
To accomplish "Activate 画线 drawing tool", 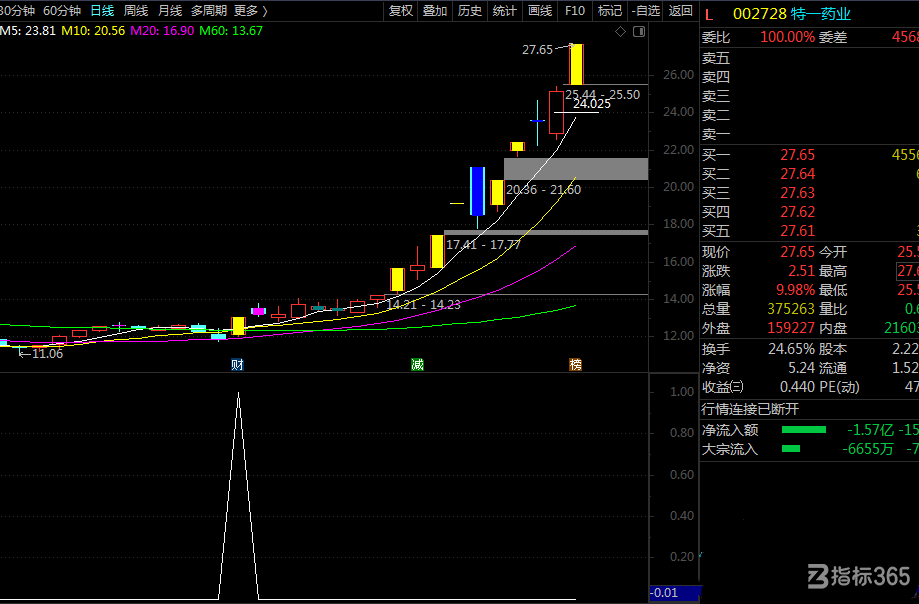I will [540, 11].
